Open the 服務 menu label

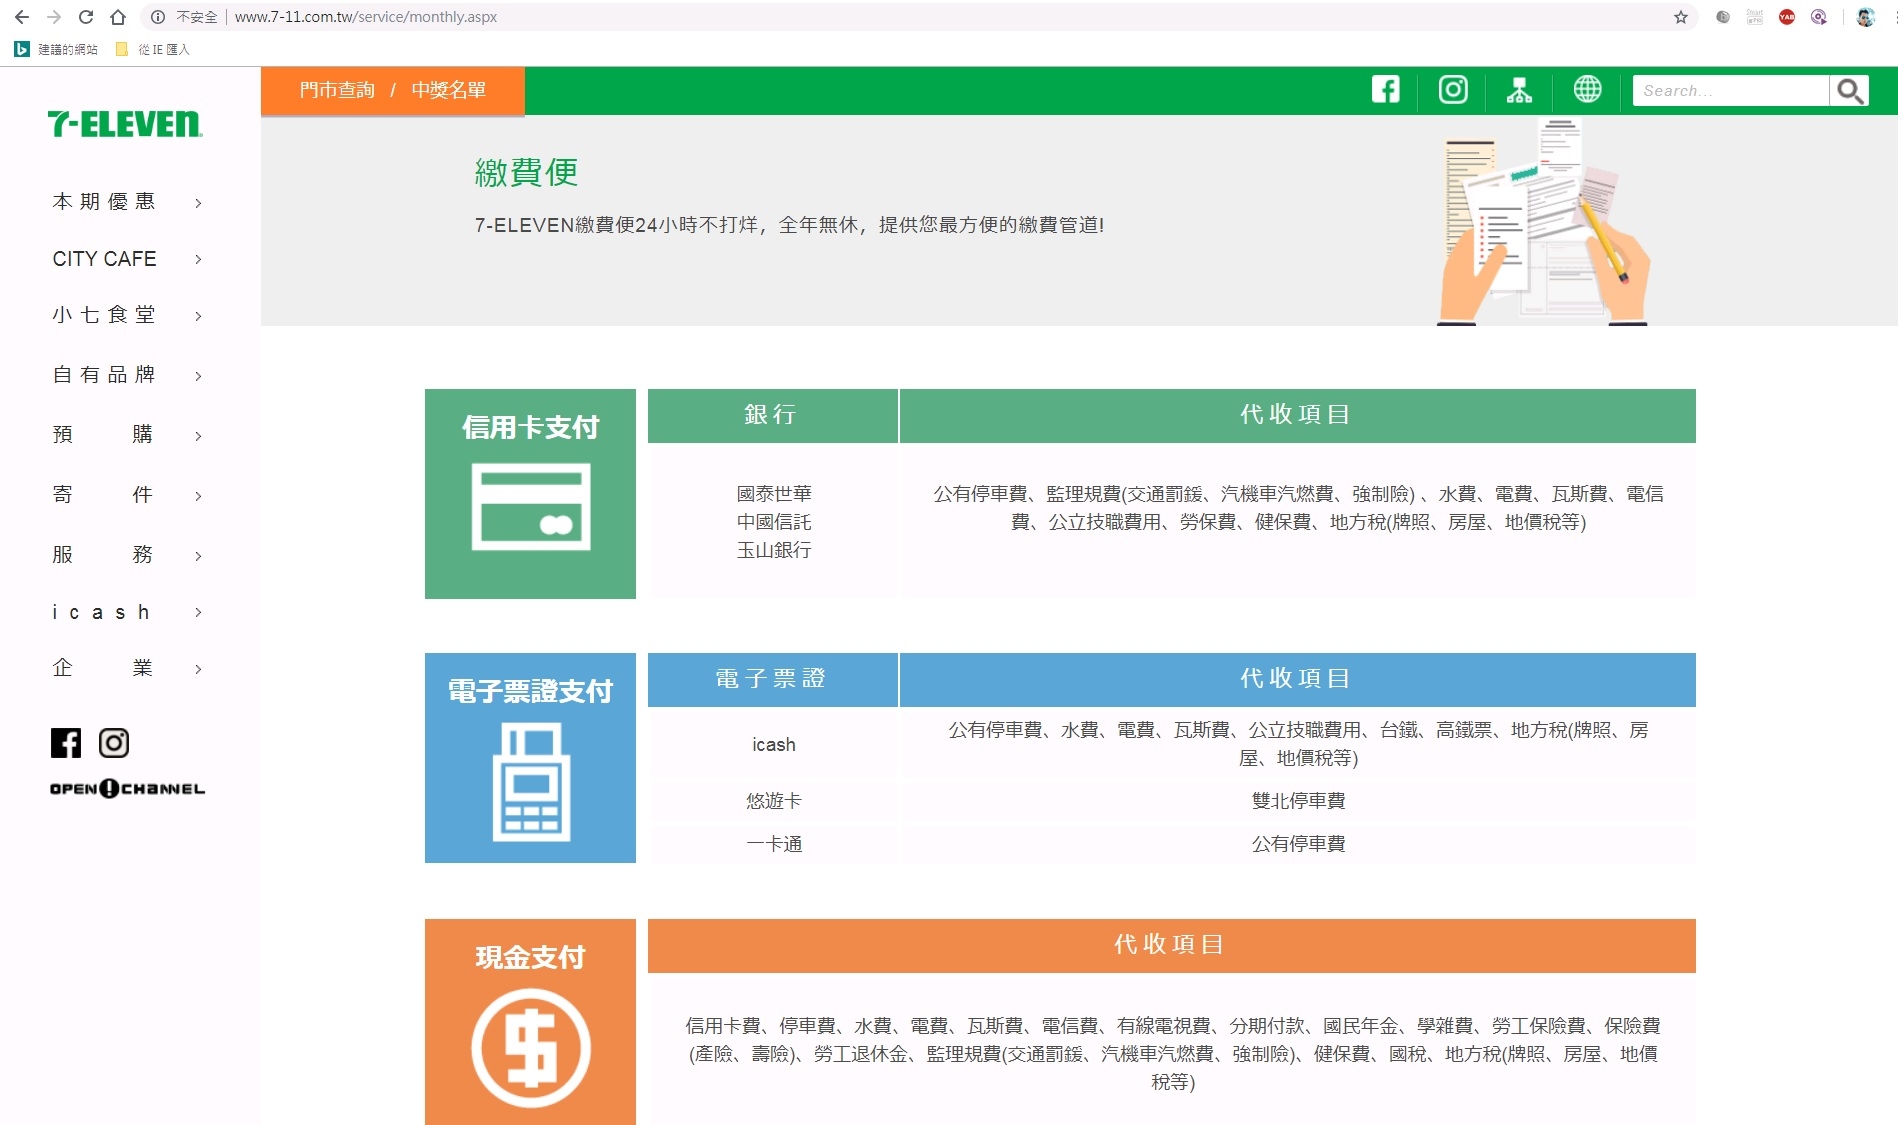103,555
